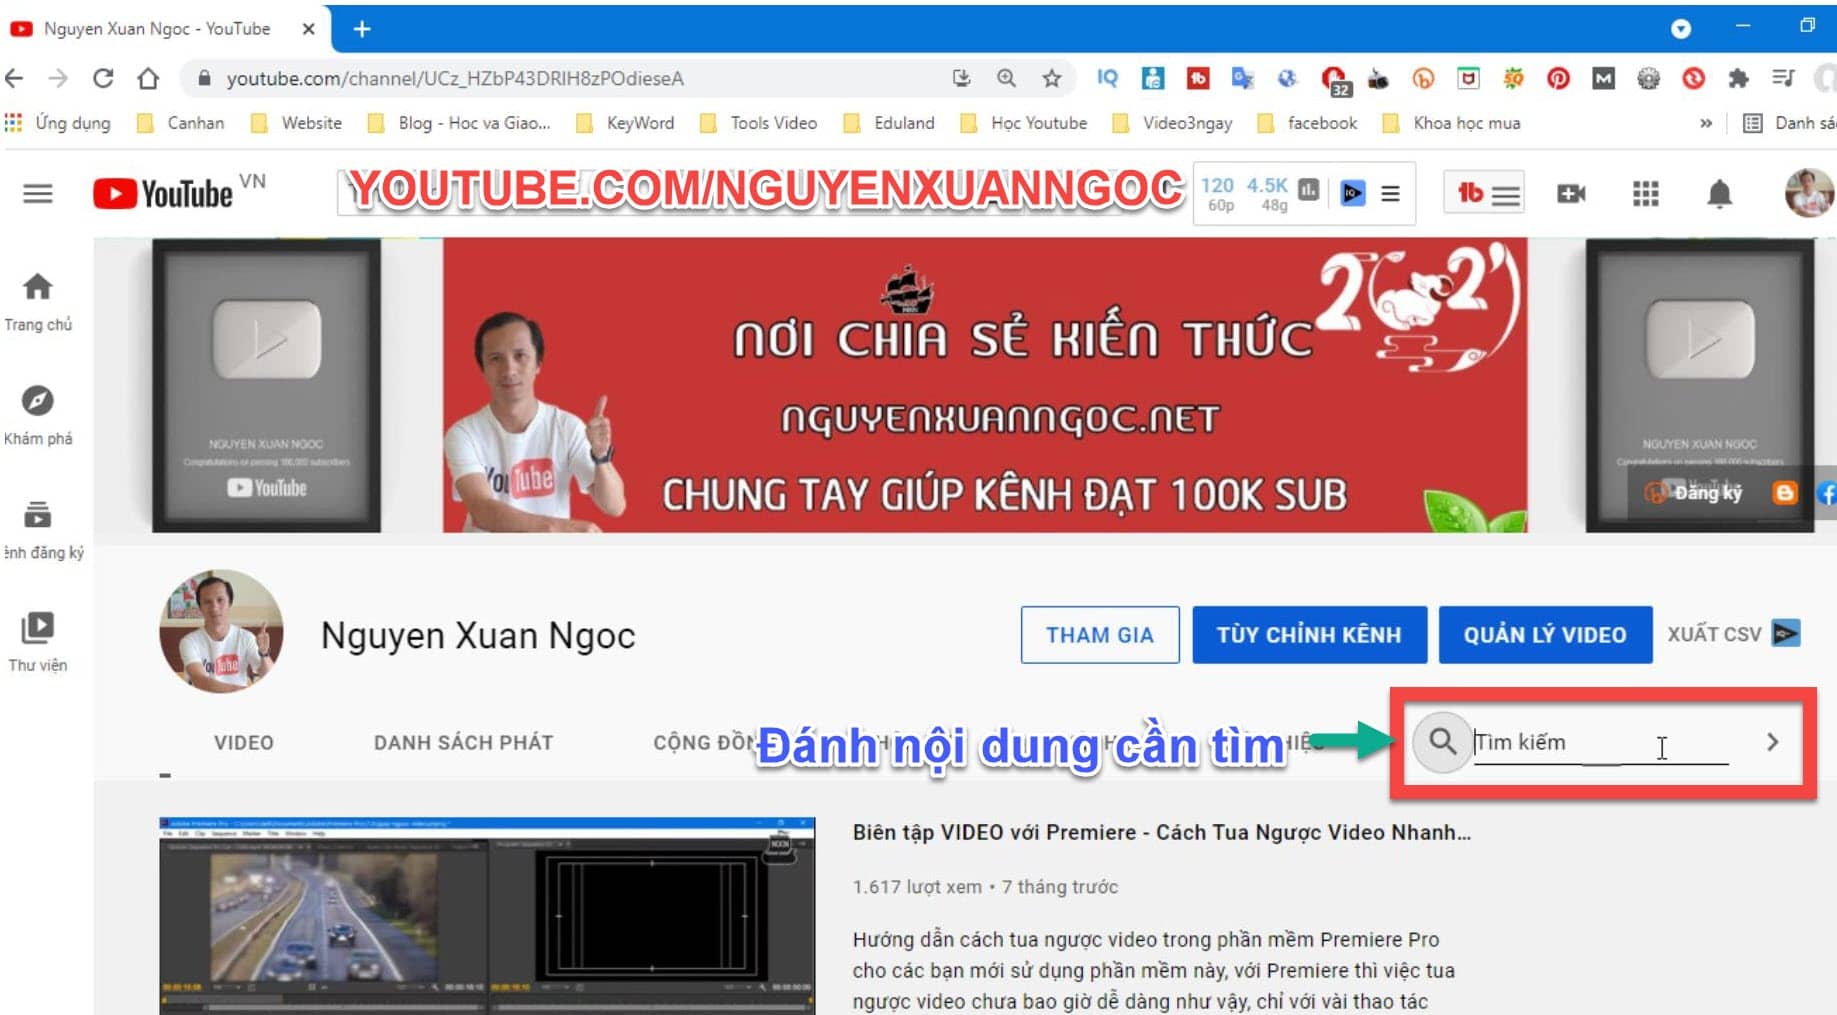Select the DANH SÁCH PHÁT tab
1837x1015 pixels.
463,743
